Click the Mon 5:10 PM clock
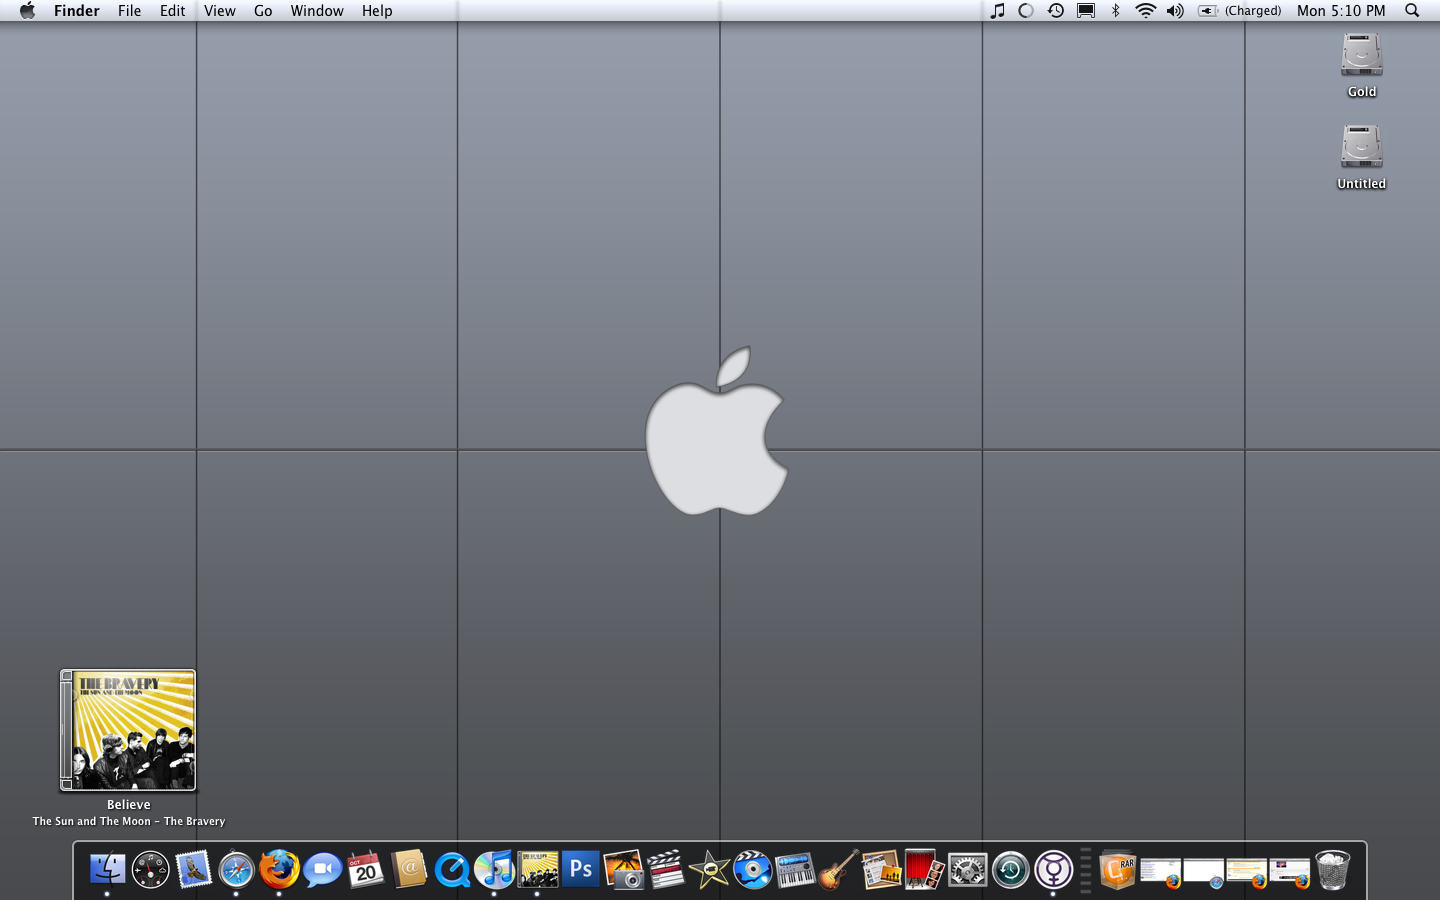The image size is (1440, 900). (x=1341, y=11)
